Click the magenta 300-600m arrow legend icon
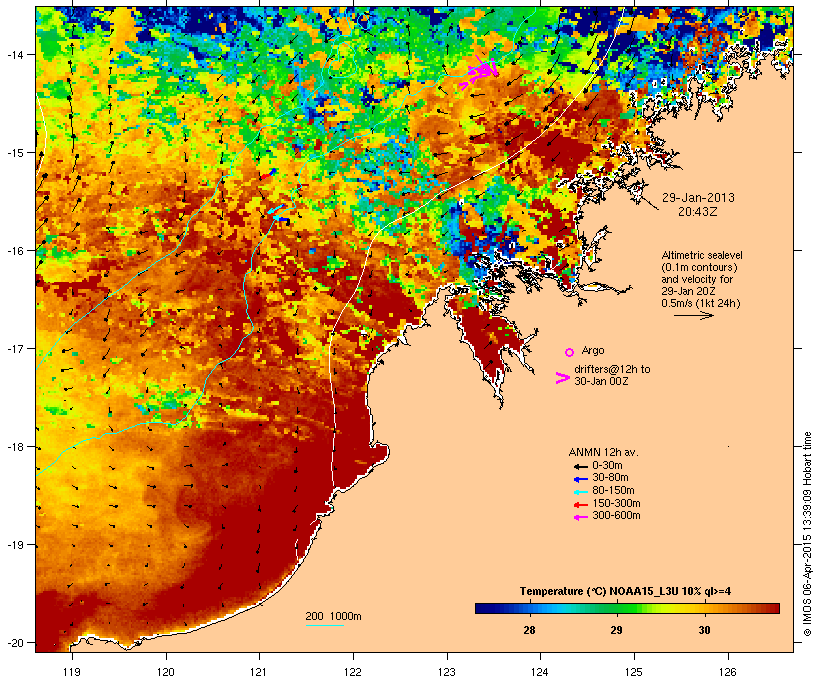The image size is (820, 680). [x=580, y=517]
